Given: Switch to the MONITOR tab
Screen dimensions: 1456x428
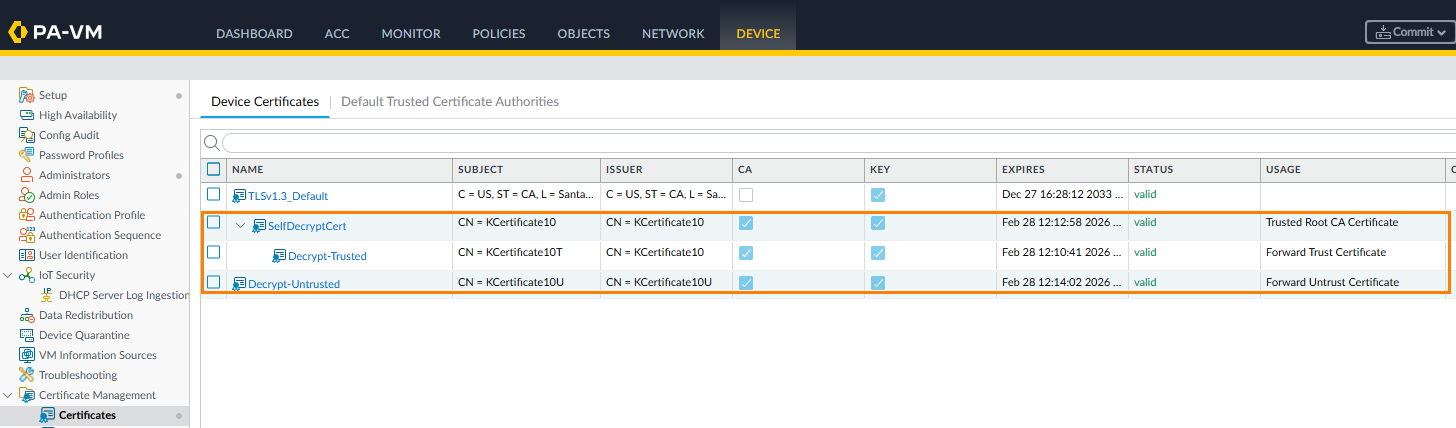Looking at the screenshot, I should 411,33.
